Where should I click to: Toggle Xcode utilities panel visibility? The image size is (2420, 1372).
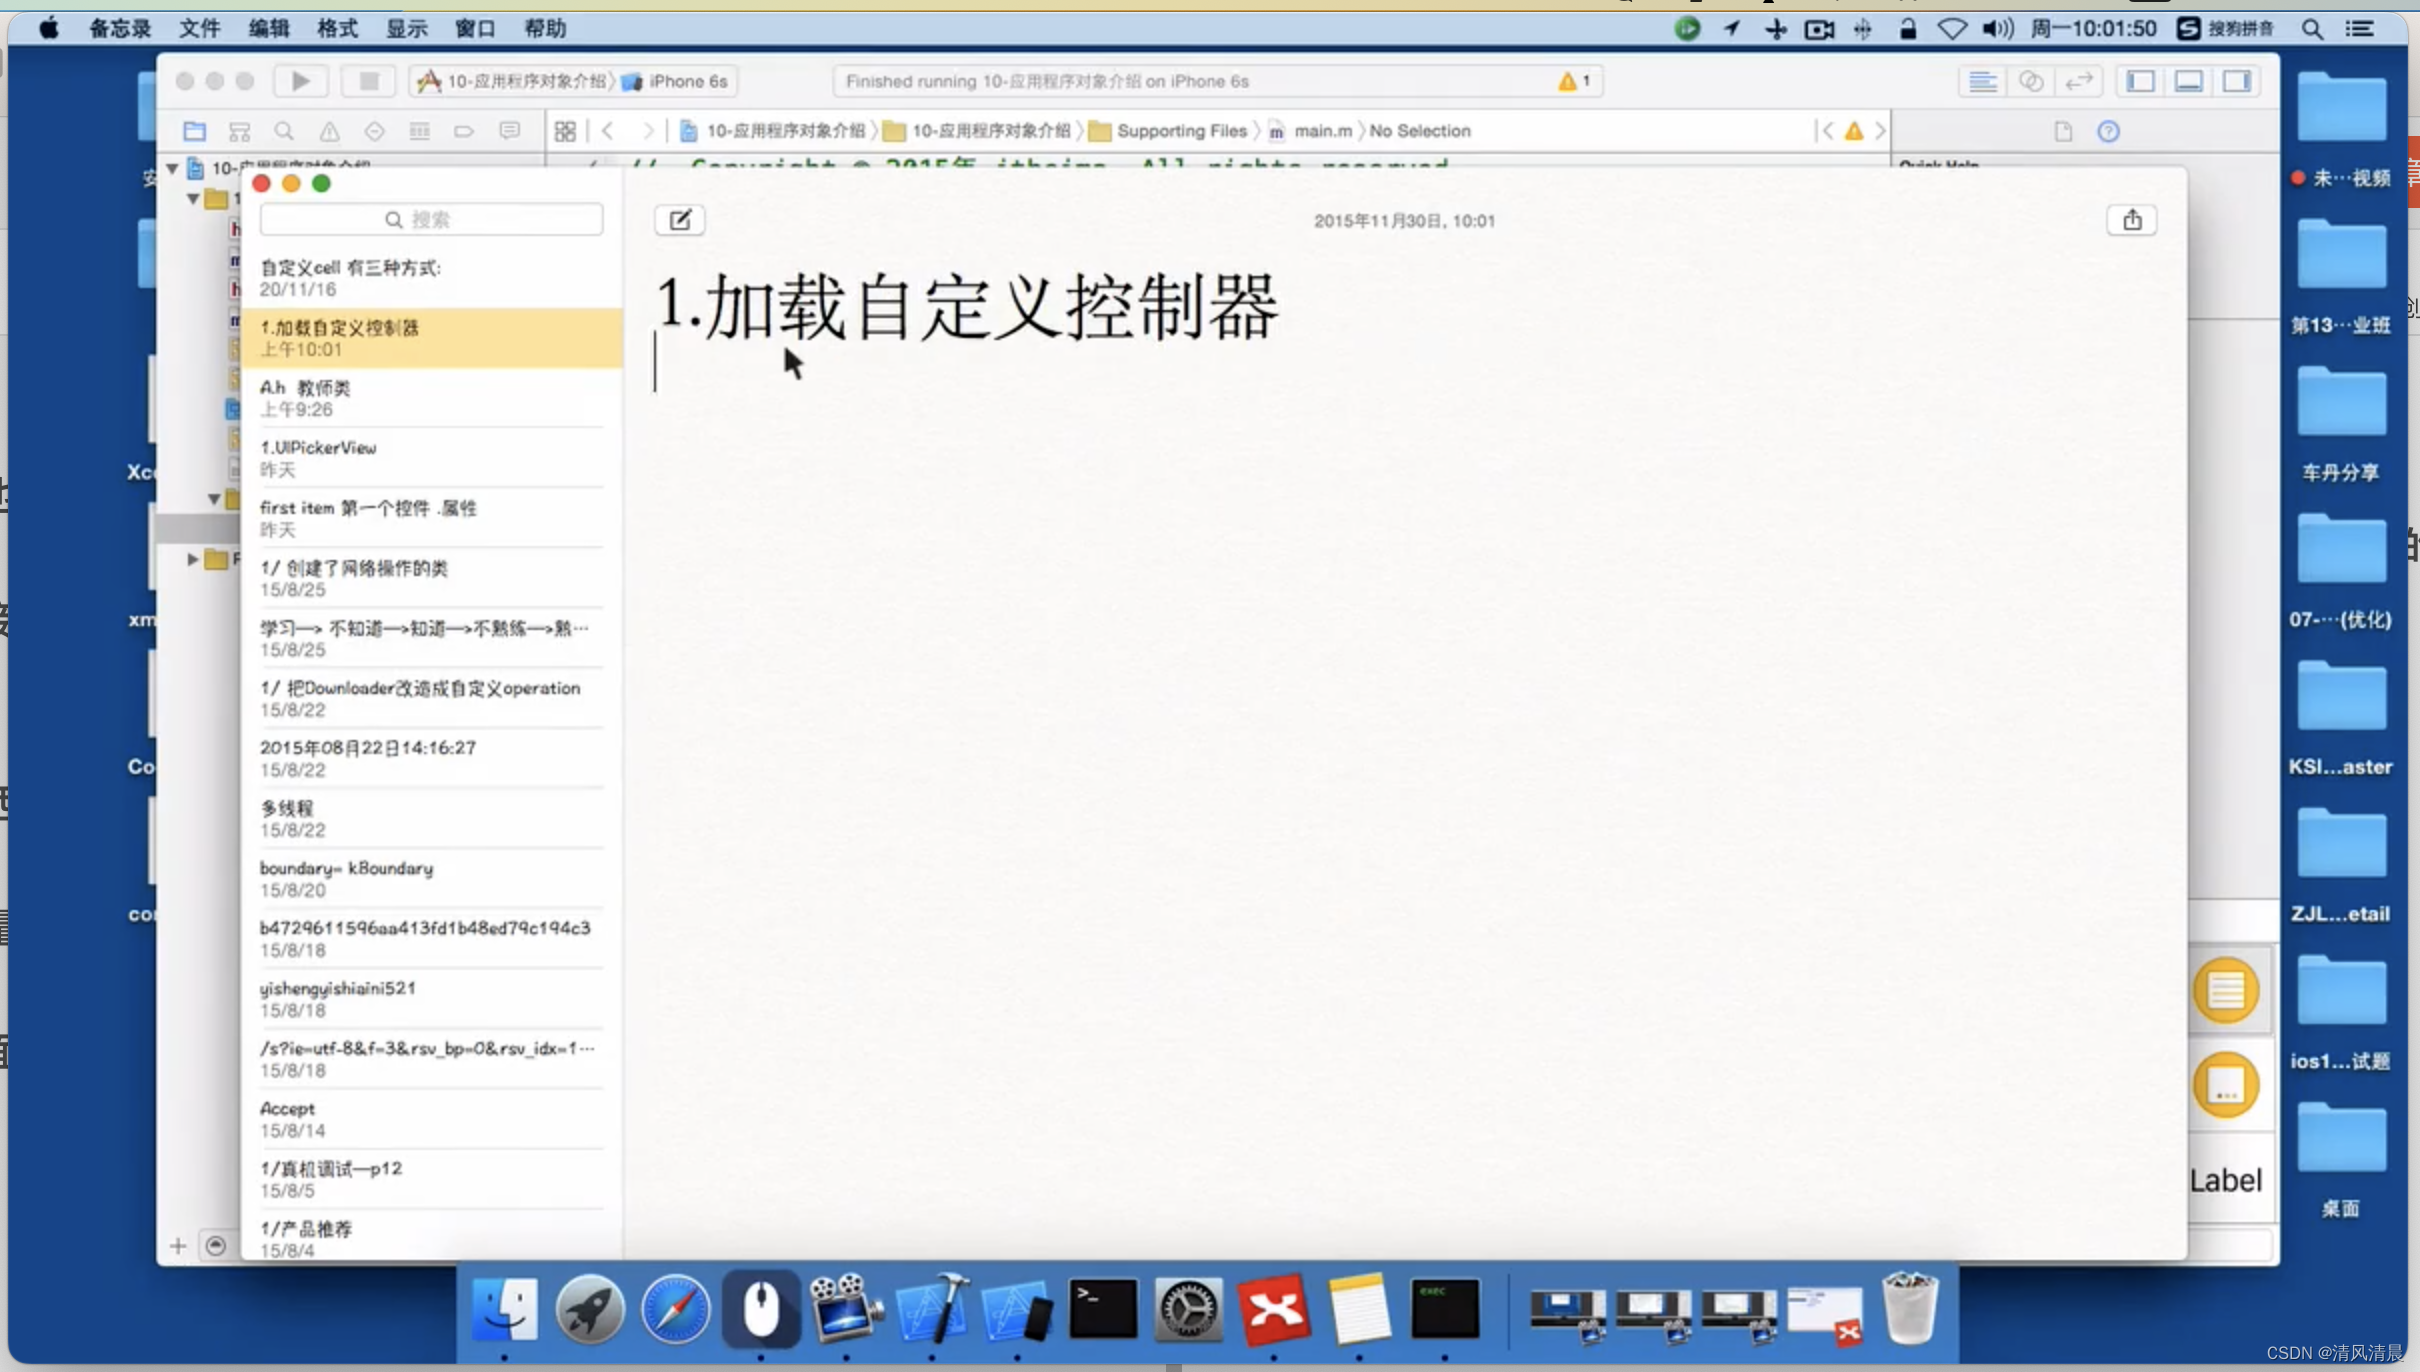[x=2237, y=81]
